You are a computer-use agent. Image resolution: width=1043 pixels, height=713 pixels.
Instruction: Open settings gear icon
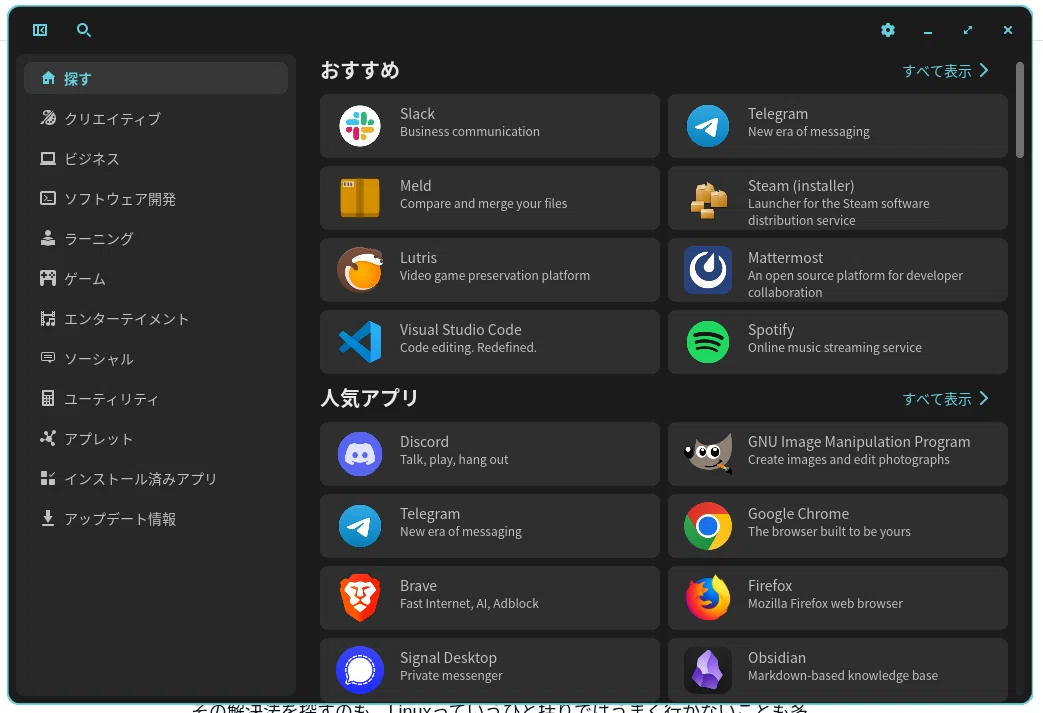click(x=888, y=30)
